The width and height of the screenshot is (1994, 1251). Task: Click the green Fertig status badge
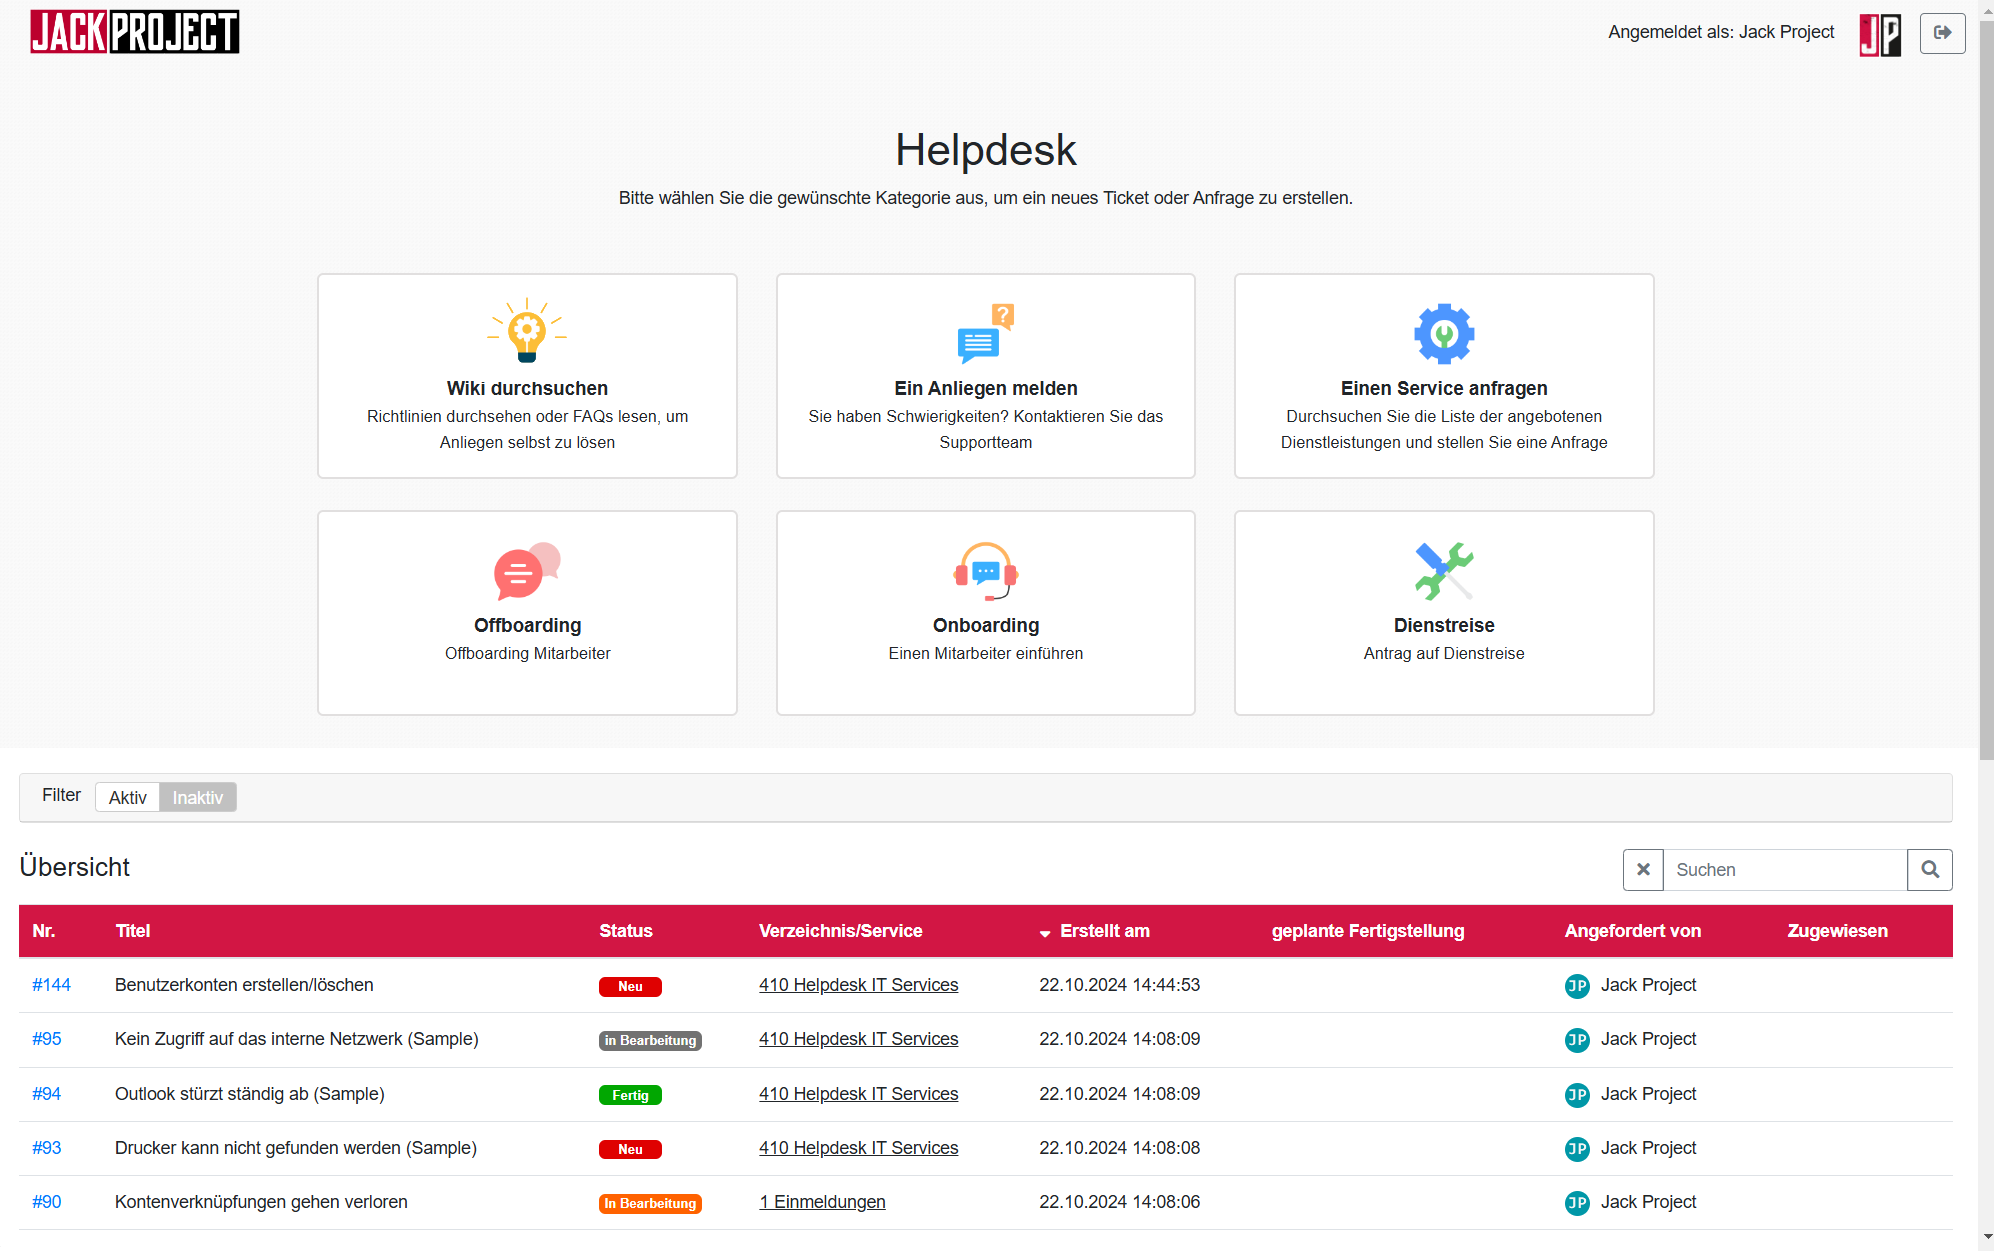630,1096
